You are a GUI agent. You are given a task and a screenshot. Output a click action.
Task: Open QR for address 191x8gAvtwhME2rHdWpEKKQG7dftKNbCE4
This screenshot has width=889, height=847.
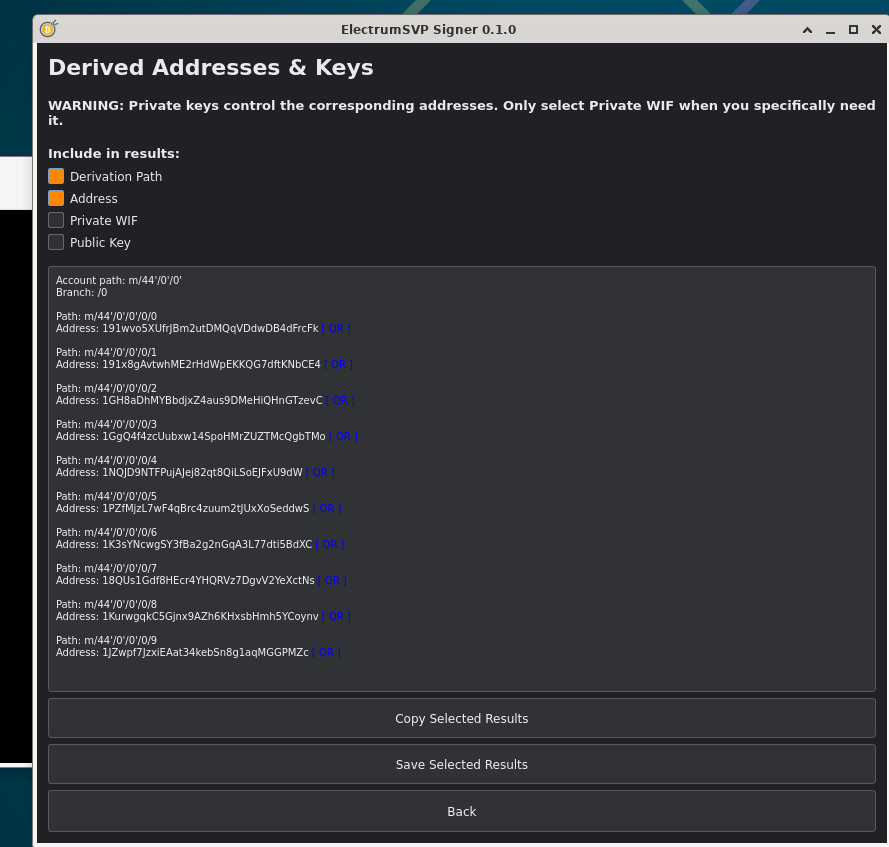338,365
